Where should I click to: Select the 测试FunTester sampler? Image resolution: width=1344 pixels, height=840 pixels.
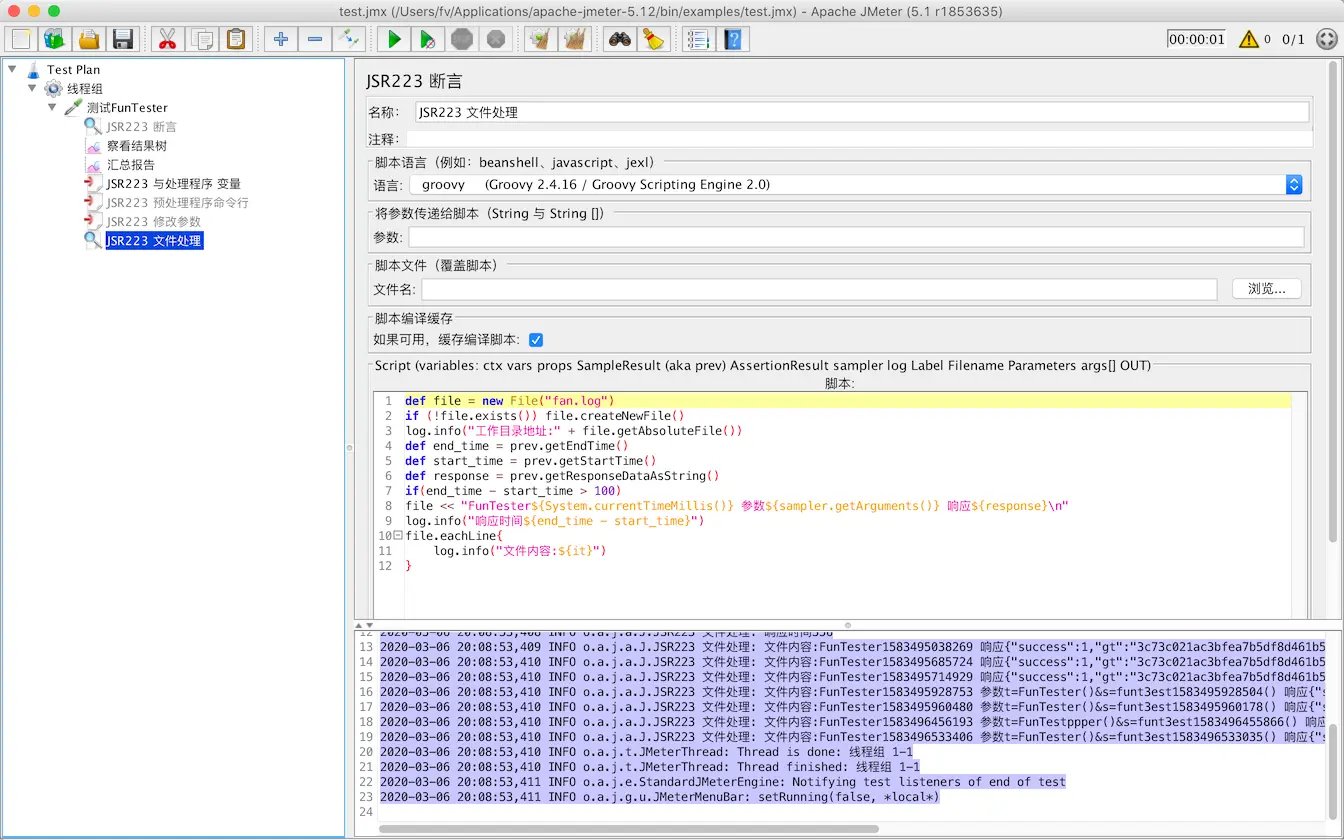[127, 108]
